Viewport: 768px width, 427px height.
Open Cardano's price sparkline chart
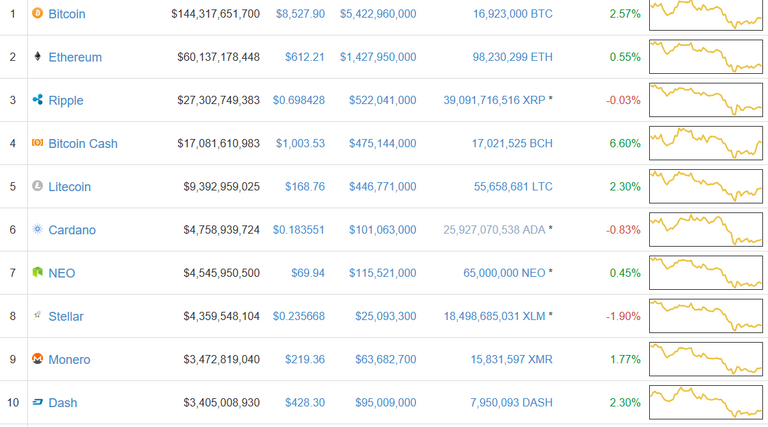(706, 229)
